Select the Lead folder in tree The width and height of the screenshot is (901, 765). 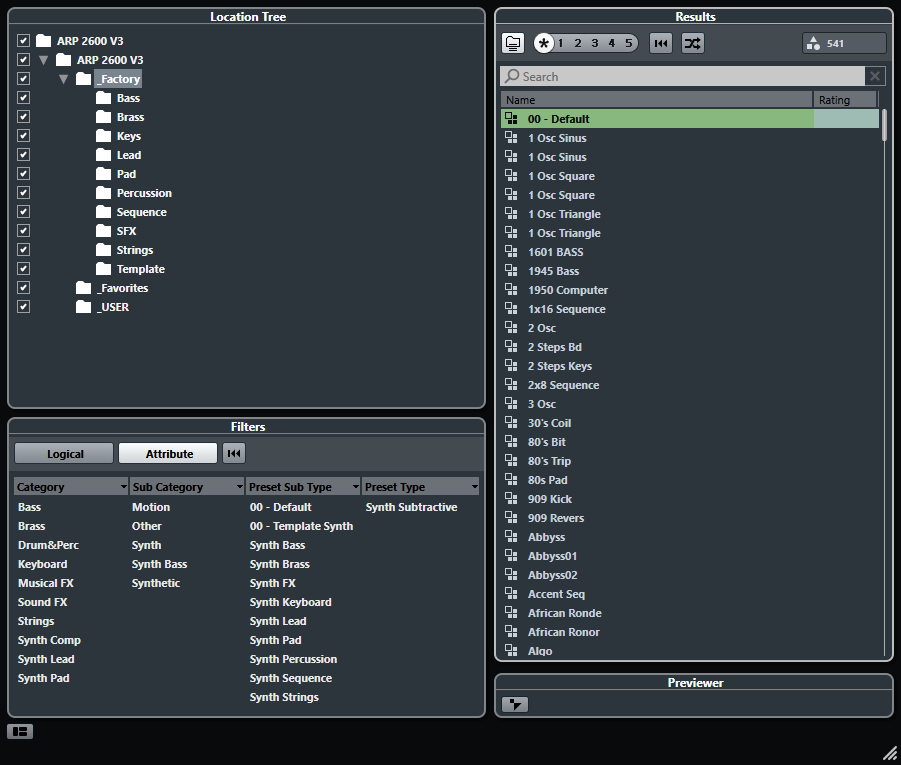[129, 155]
